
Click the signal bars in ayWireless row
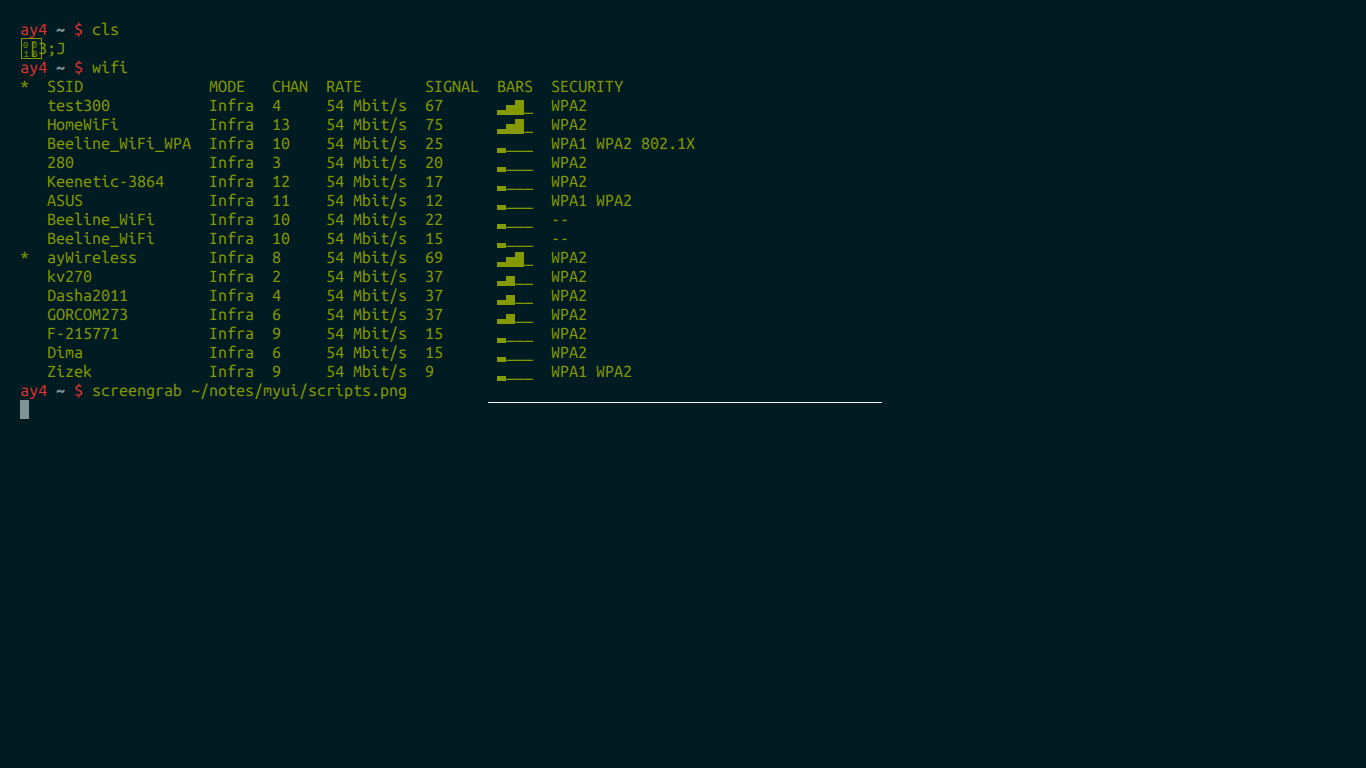click(514, 259)
